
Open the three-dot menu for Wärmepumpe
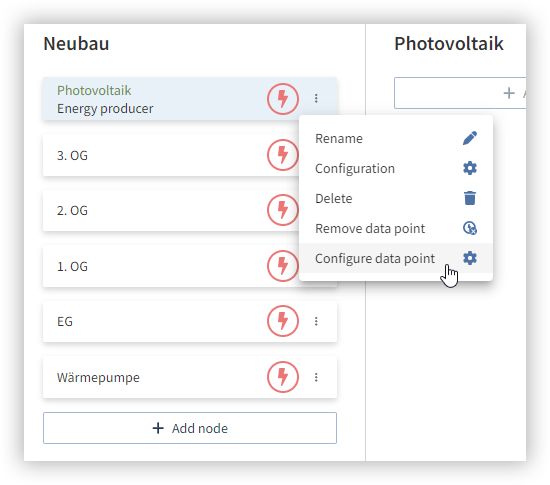(316, 377)
